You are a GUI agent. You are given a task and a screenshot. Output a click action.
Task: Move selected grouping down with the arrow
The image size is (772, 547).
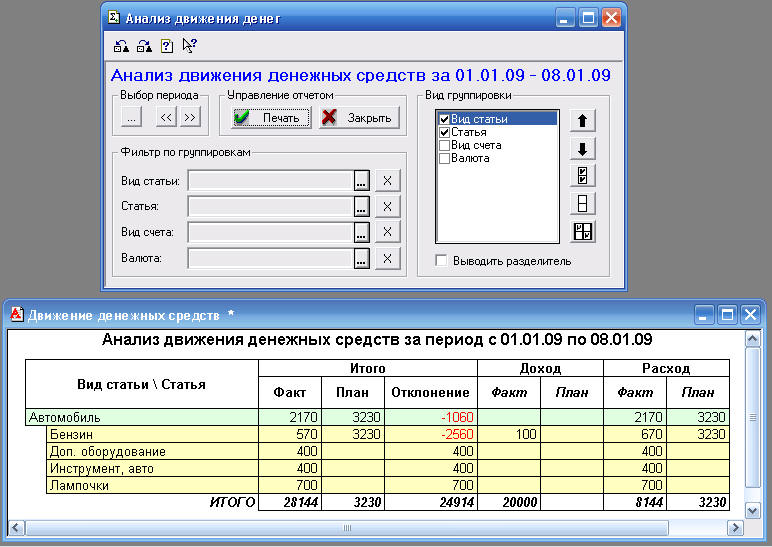582,149
